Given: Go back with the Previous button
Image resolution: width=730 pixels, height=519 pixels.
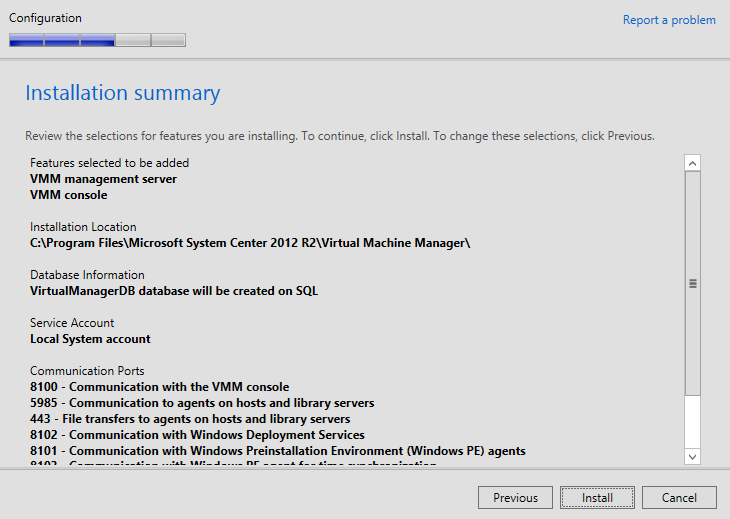Looking at the screenshot, I should [x=515, y=497].
